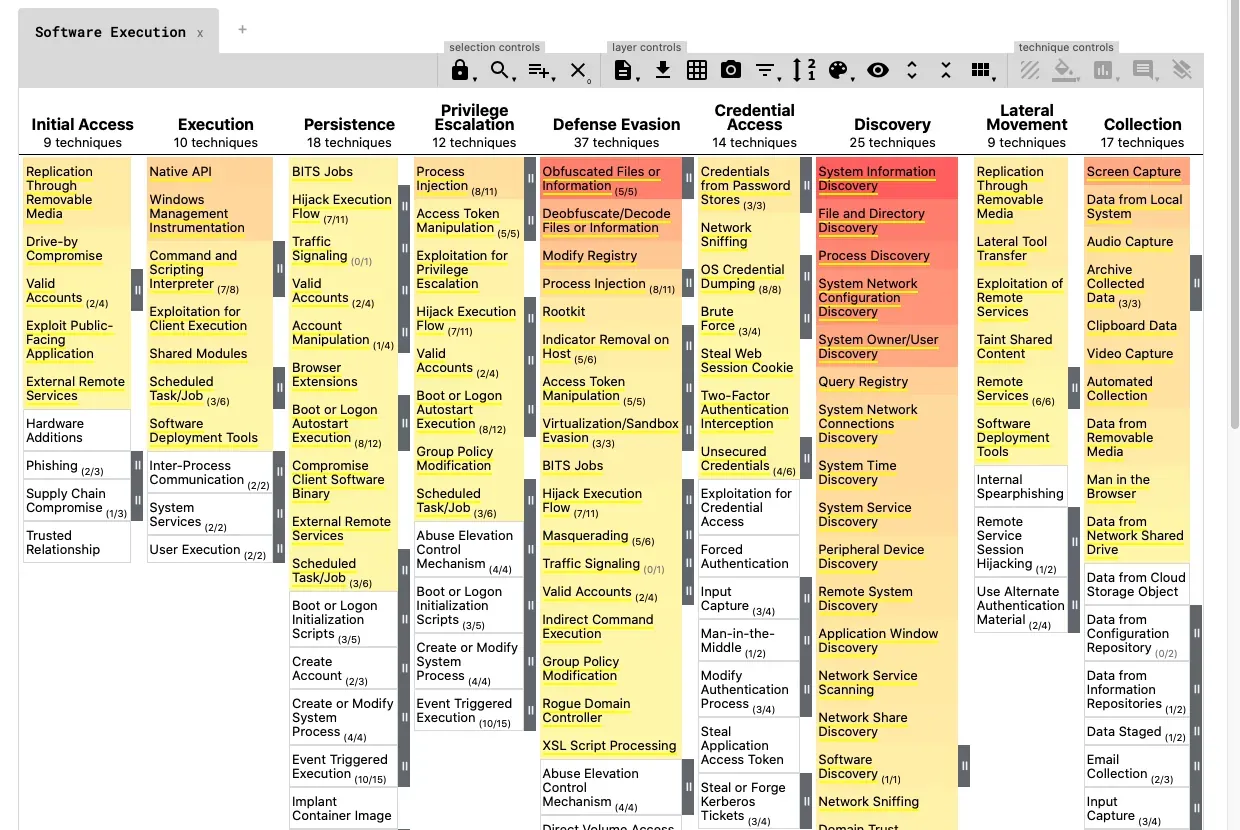1240x830 pixels.
Task: Open the color setup palette menu
Action: [x=839, y=70]
